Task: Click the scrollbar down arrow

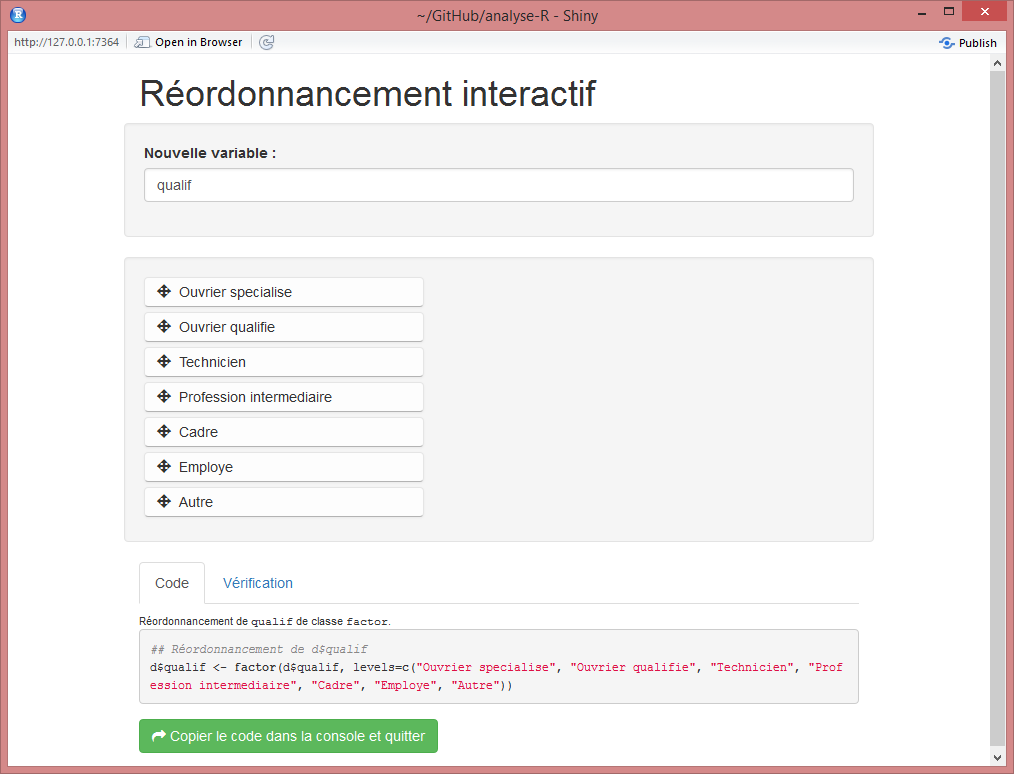Action: click(997, 757)
